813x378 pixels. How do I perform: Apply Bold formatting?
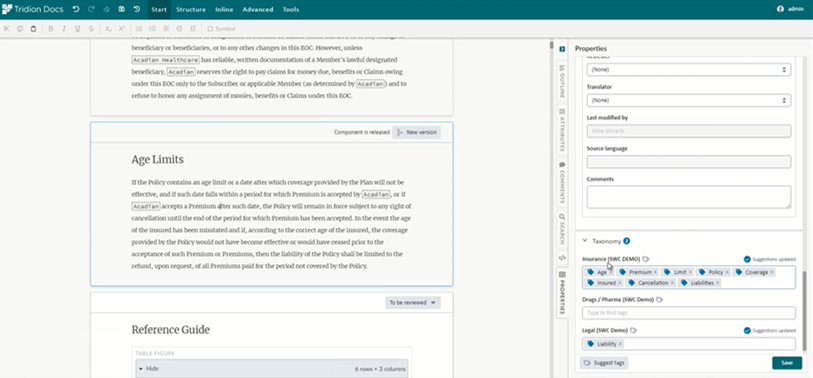pyautogui.click(x=51, y=29)
